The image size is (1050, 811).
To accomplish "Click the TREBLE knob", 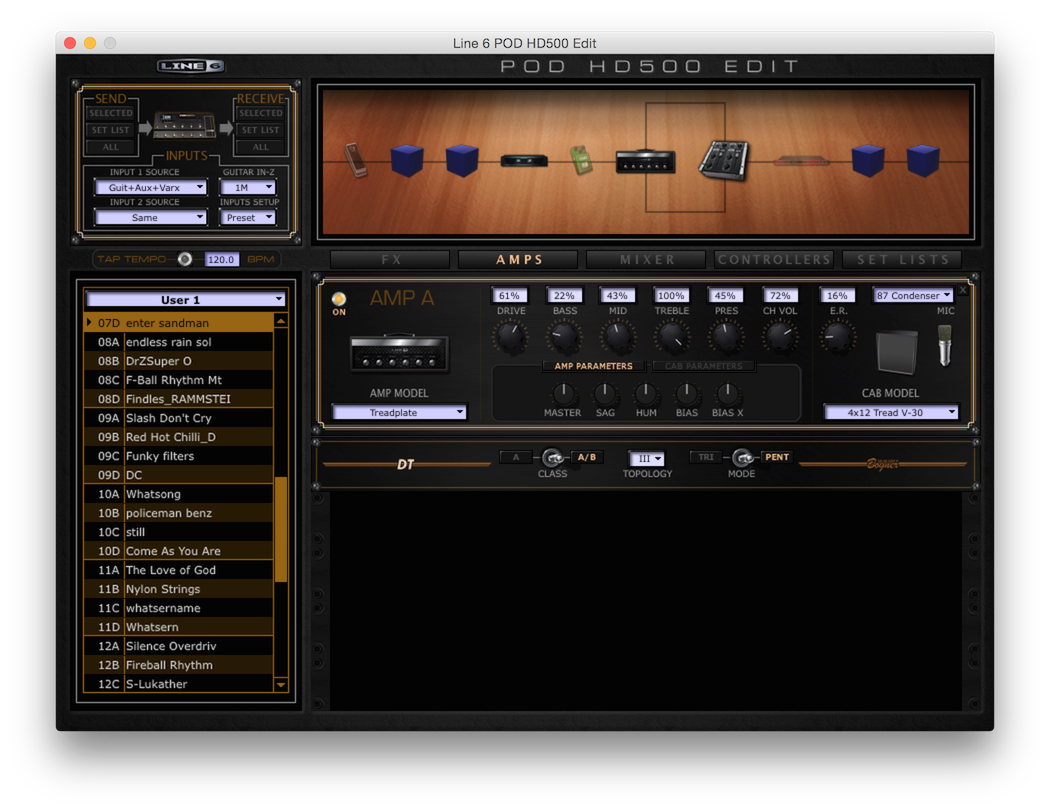I will tap(672, 337).
